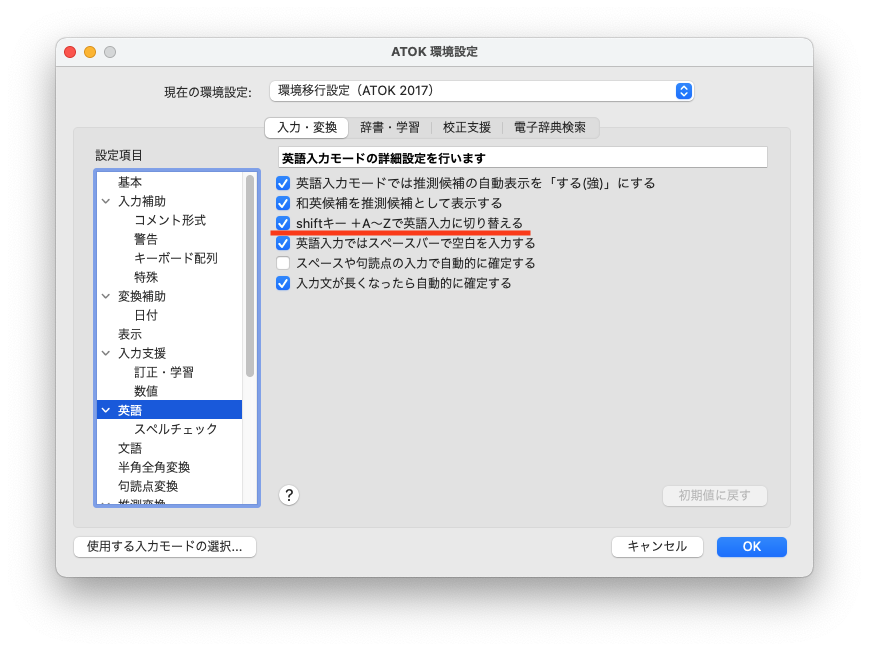Select コメント形式 in the settings list

[170, 220]
